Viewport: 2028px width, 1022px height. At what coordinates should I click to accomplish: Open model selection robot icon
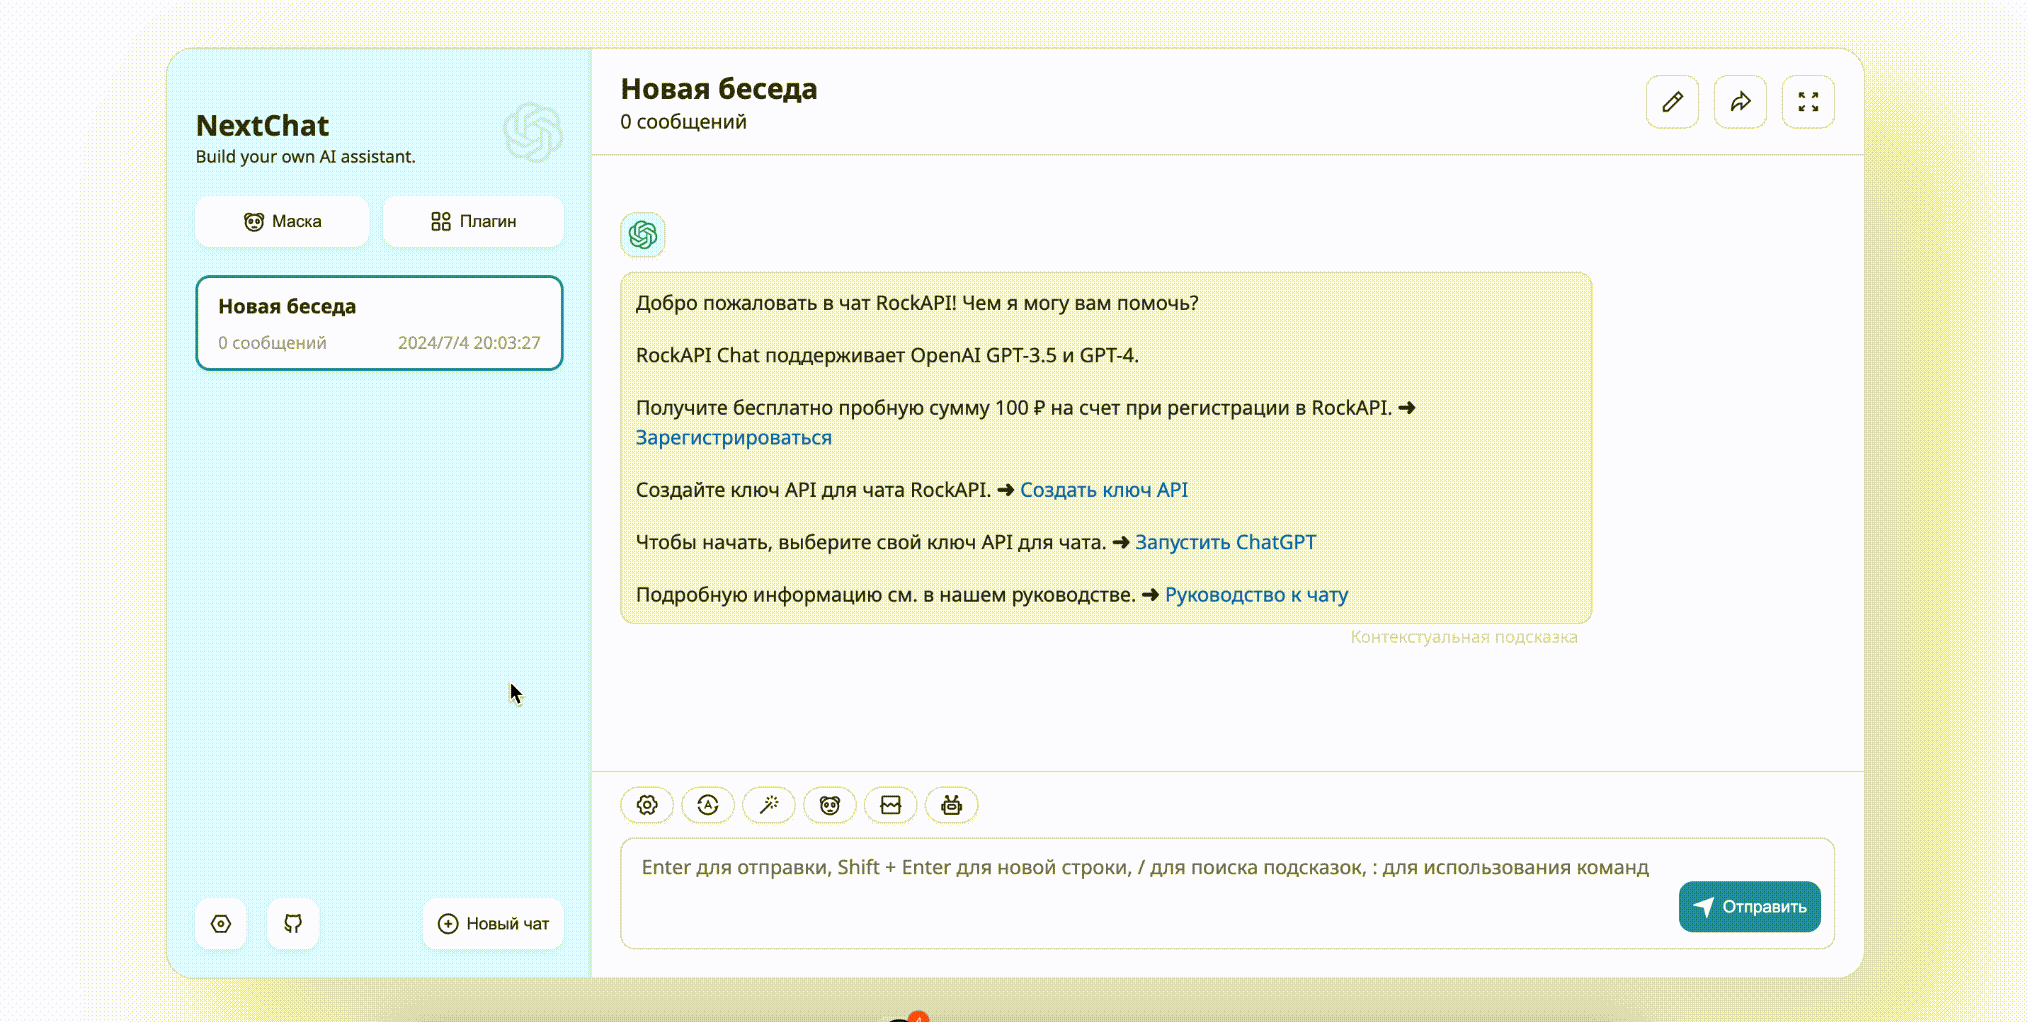pos(952,805)
